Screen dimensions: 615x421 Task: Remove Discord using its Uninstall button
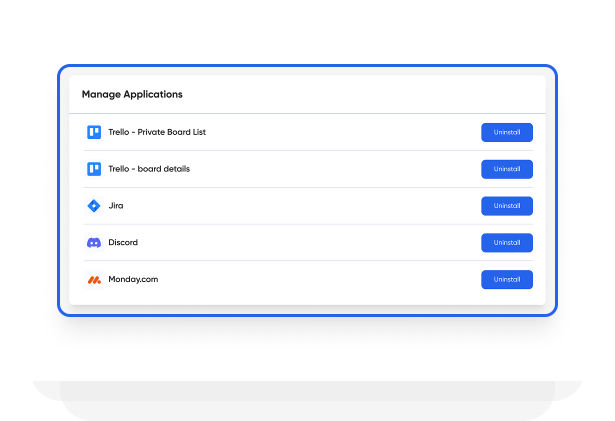tap(506, 243)
